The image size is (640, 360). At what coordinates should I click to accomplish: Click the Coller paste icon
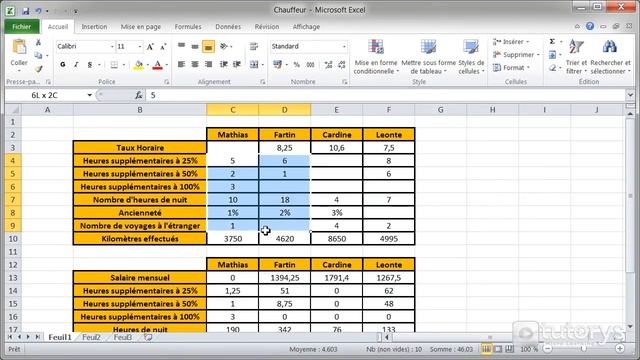(19, 47)
